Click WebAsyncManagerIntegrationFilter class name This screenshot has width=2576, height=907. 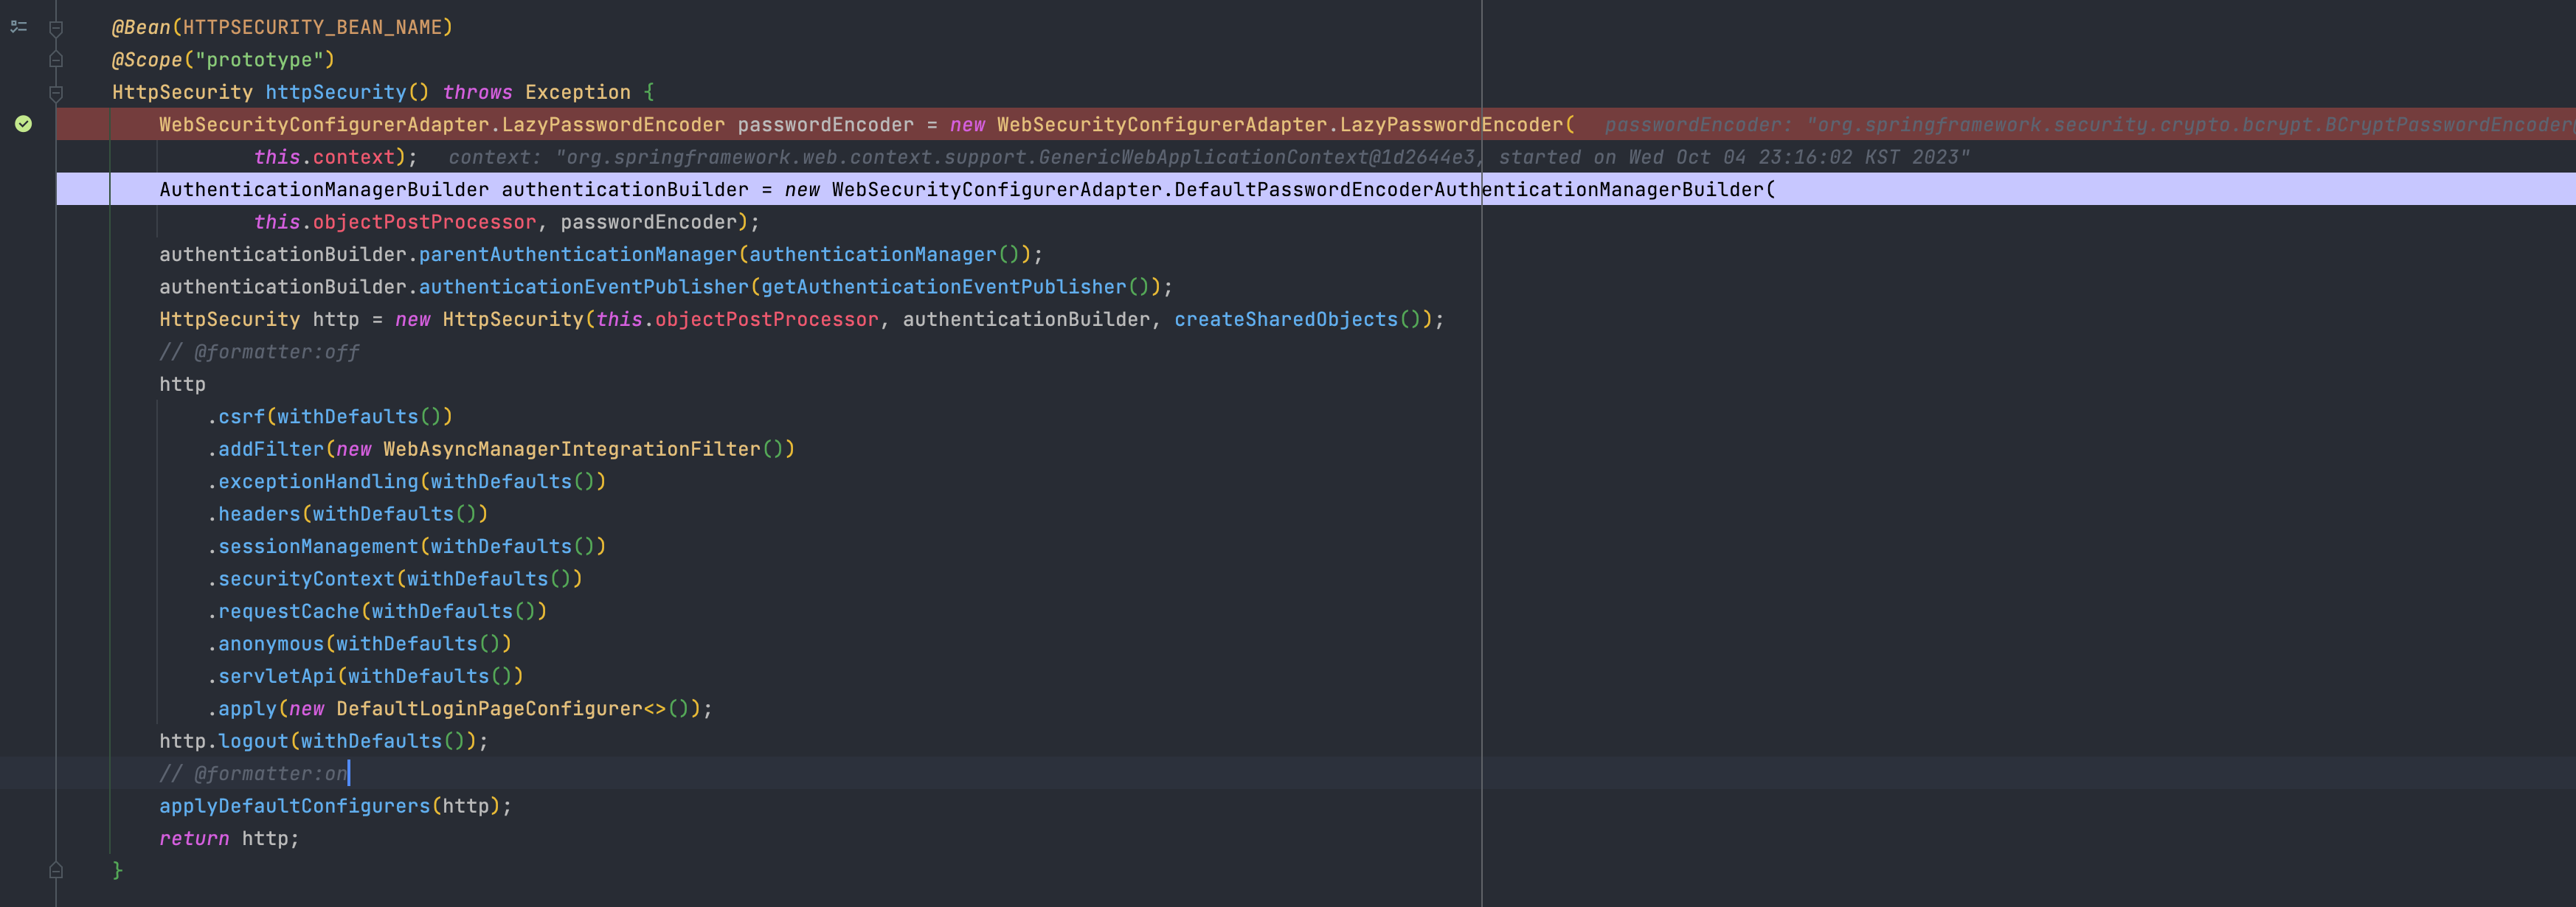coord(571,449)
